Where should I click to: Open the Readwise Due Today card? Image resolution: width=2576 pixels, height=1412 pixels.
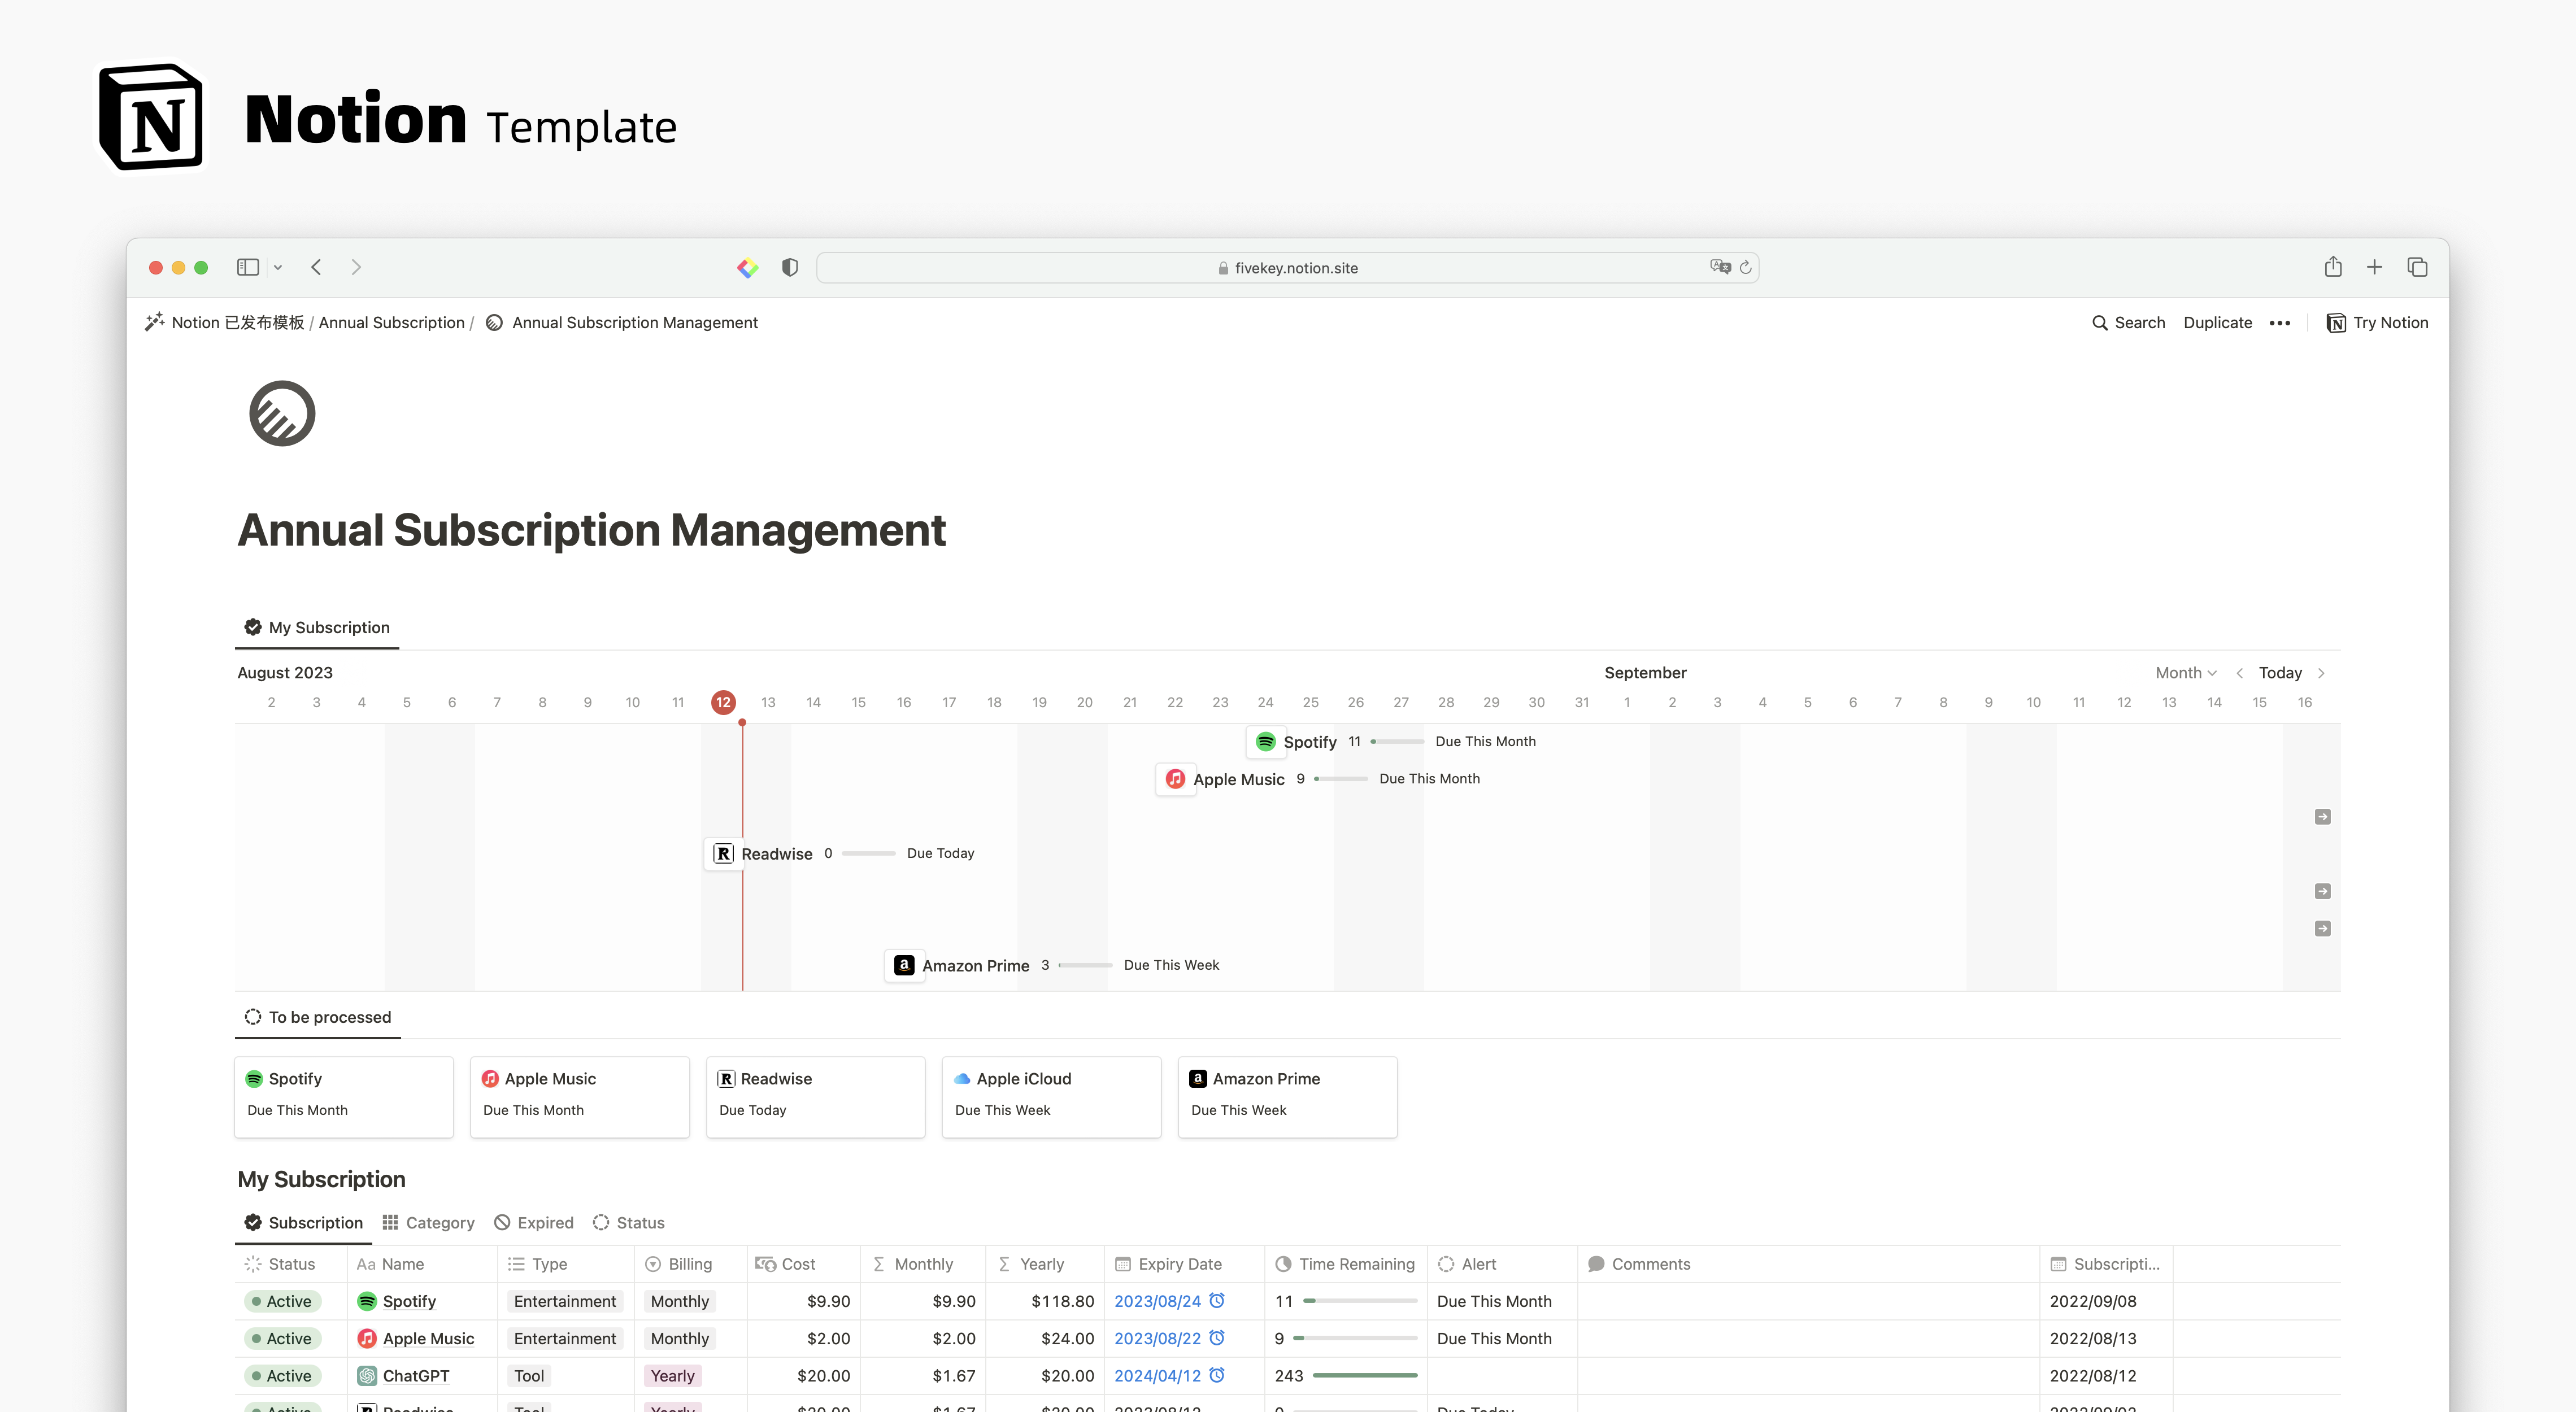[816, 1096]
